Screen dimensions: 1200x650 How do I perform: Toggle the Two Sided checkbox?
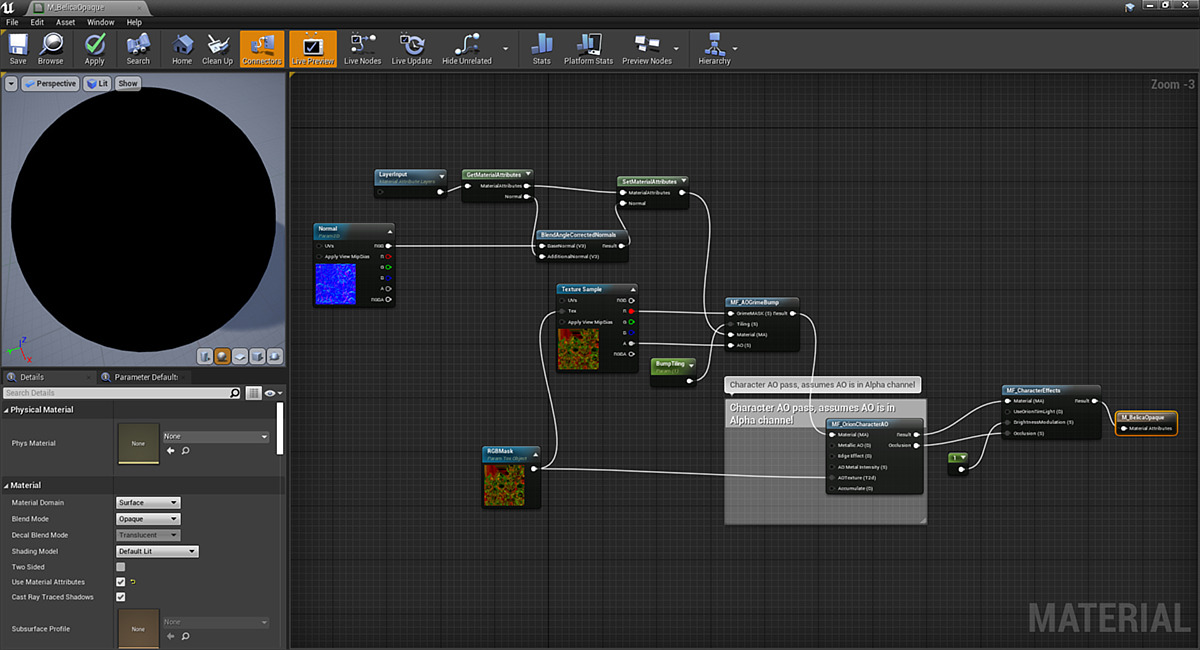click(x=120, y=566)
